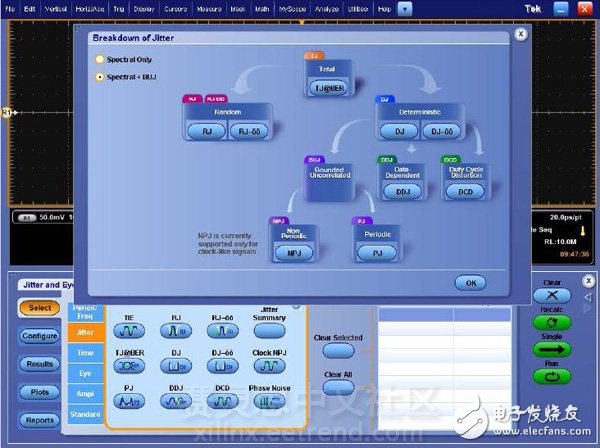Click the NPJ block in diagram
This screenshot has height=448, width=600.
coord(294,253)
